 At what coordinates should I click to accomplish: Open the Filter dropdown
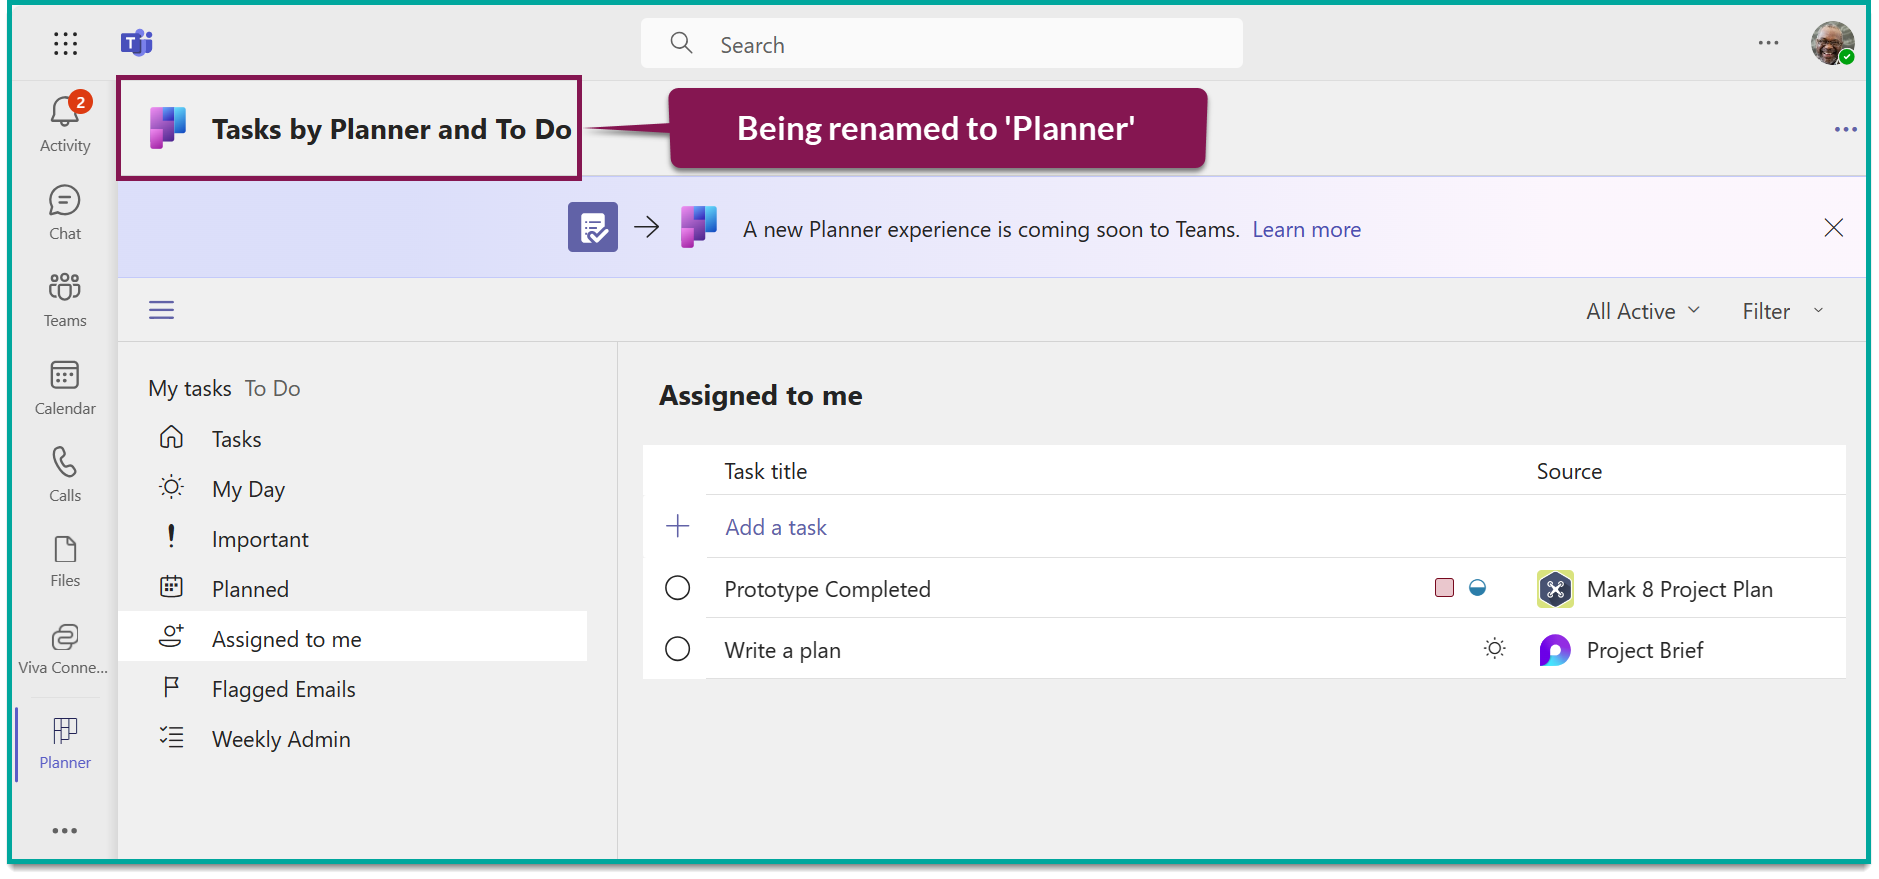pos(1782,311)
